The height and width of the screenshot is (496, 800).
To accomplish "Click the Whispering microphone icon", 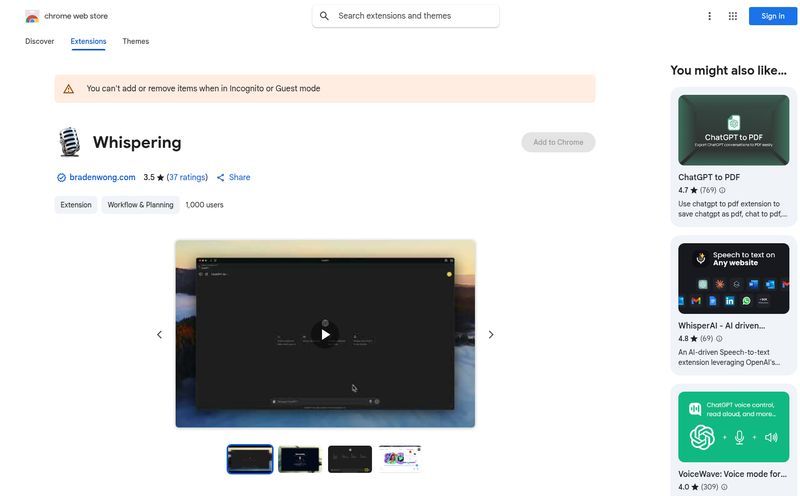I will tap(69, 142).
